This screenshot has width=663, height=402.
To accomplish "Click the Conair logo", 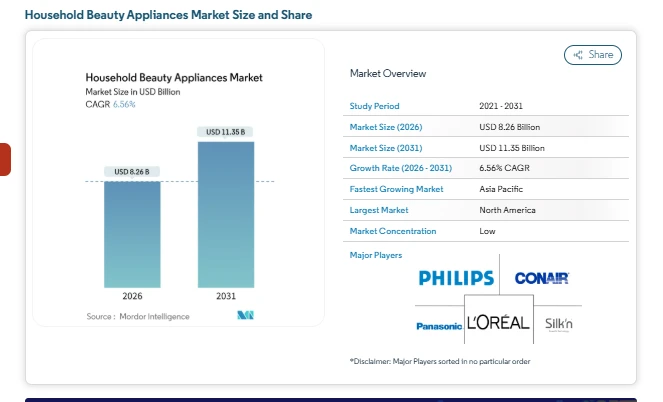I will (x=541, y=277).
